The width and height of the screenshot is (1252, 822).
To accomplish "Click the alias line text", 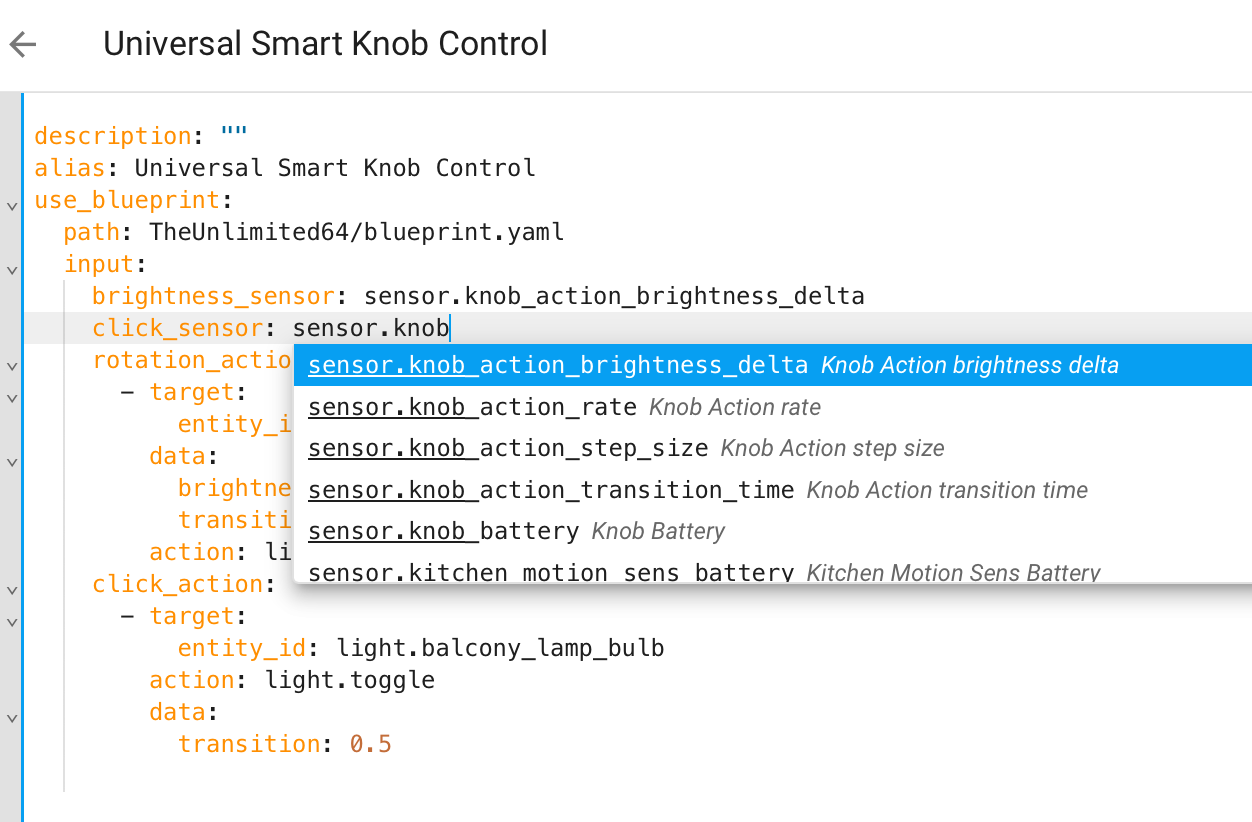I will (335, 168).
